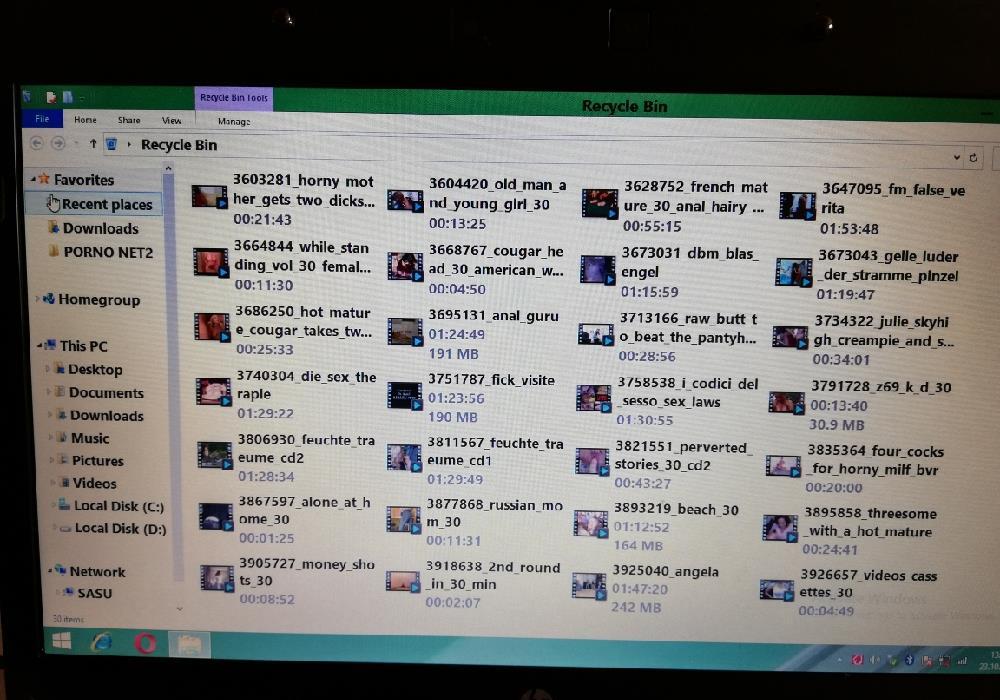Click thumbnail of 3806930_feuchte_traeume_cd2
The height and width of the screenshot is (700, 1000).
coord(215,455)
